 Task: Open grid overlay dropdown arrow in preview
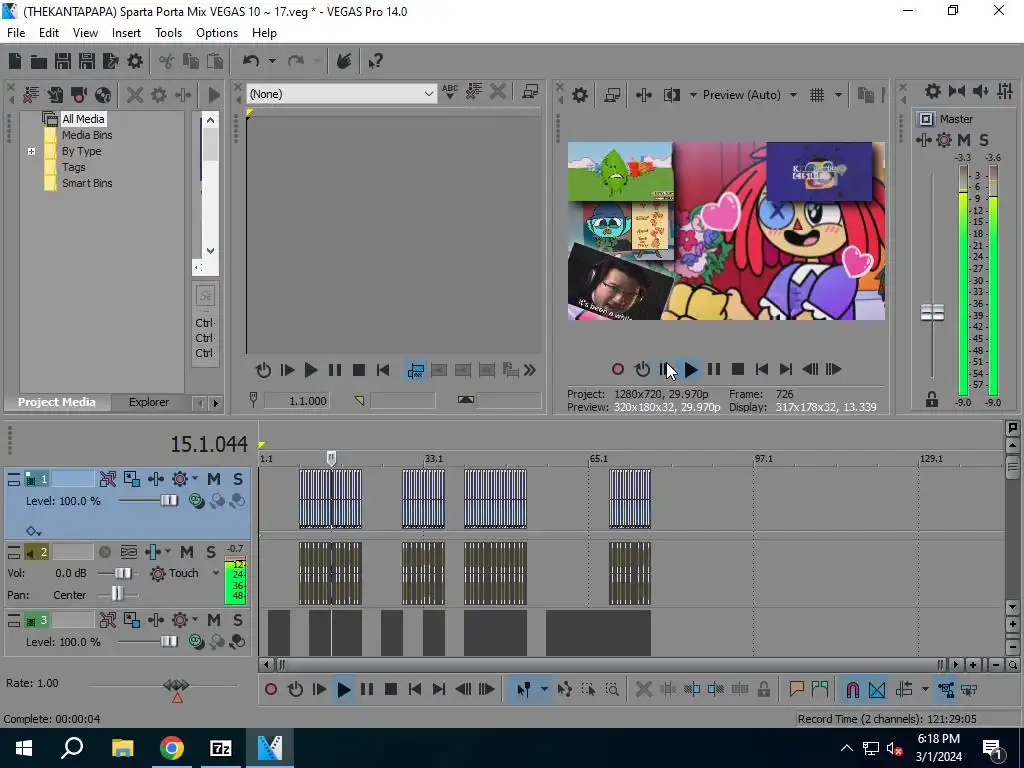(838, 95)
